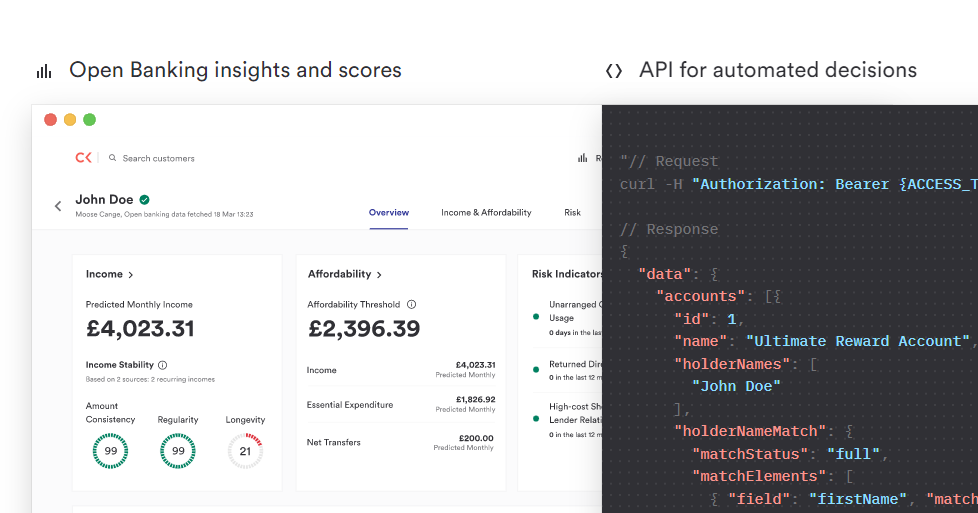Click the "Ultimate Reward Account" value in code
This screenshot has height=513, width=978.
(x=858, y=341)
